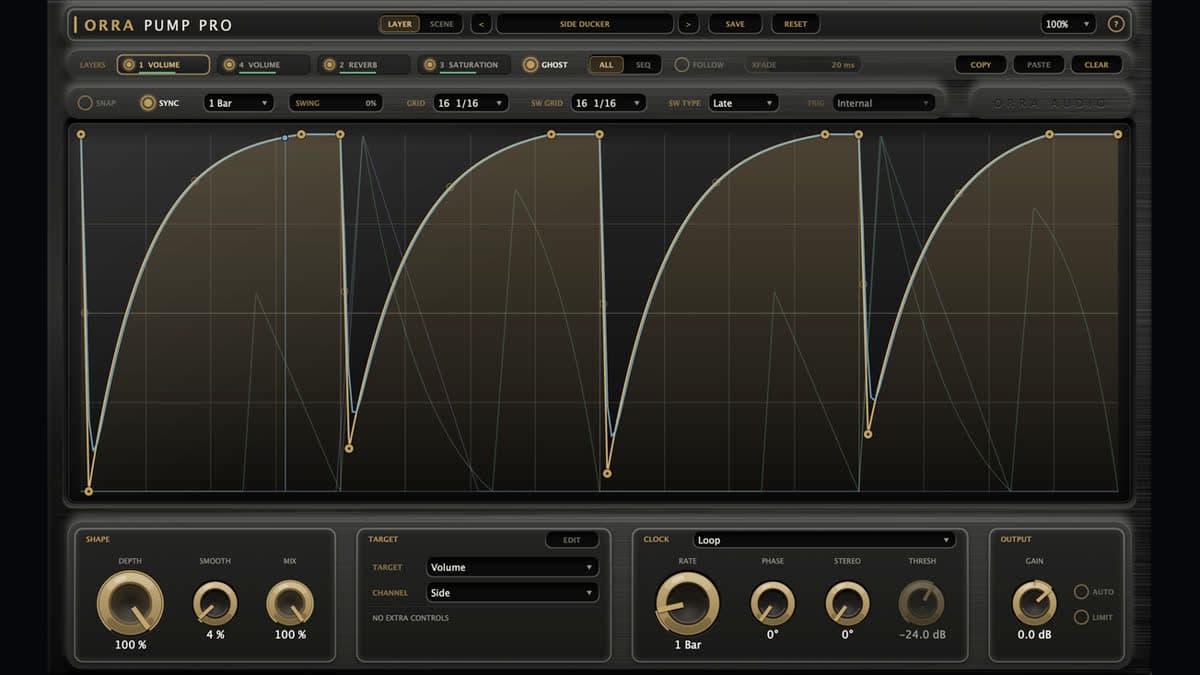The height and width of the screenshot is (675, 1200).
Task: Switch to the Layer view tab
Action: pyautogui.click(x=399, y=24)
